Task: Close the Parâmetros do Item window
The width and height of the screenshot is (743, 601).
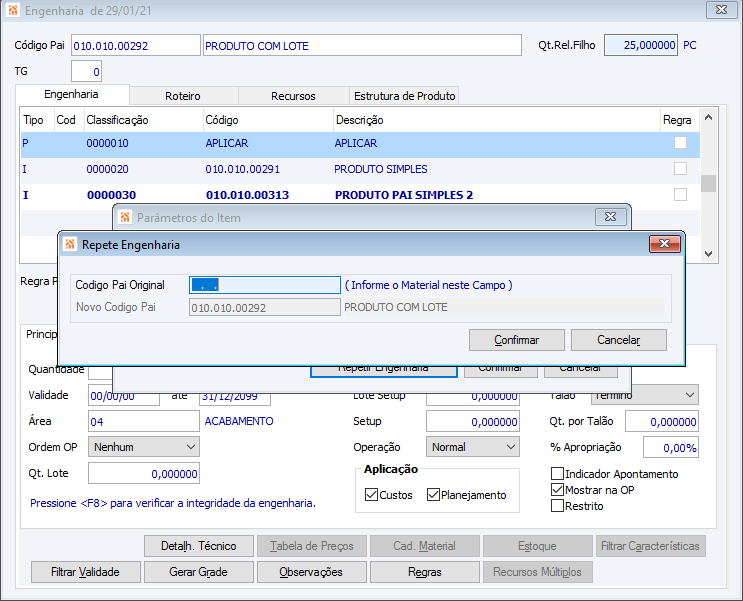Action: [610, 217]
